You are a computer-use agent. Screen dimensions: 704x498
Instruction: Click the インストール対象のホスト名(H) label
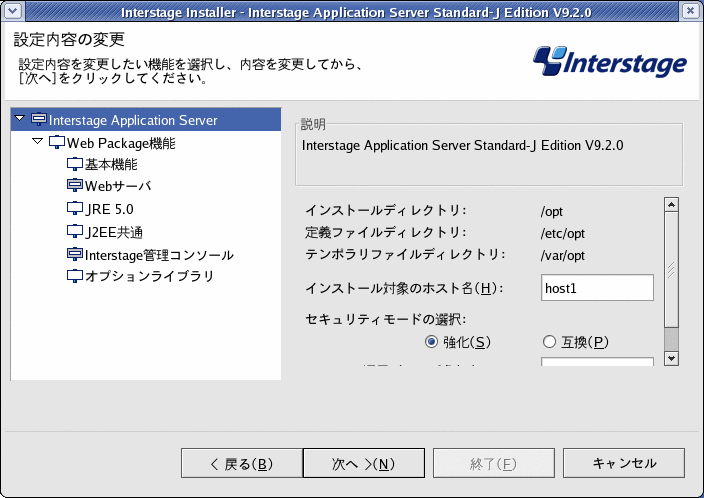tap(404, 288)
